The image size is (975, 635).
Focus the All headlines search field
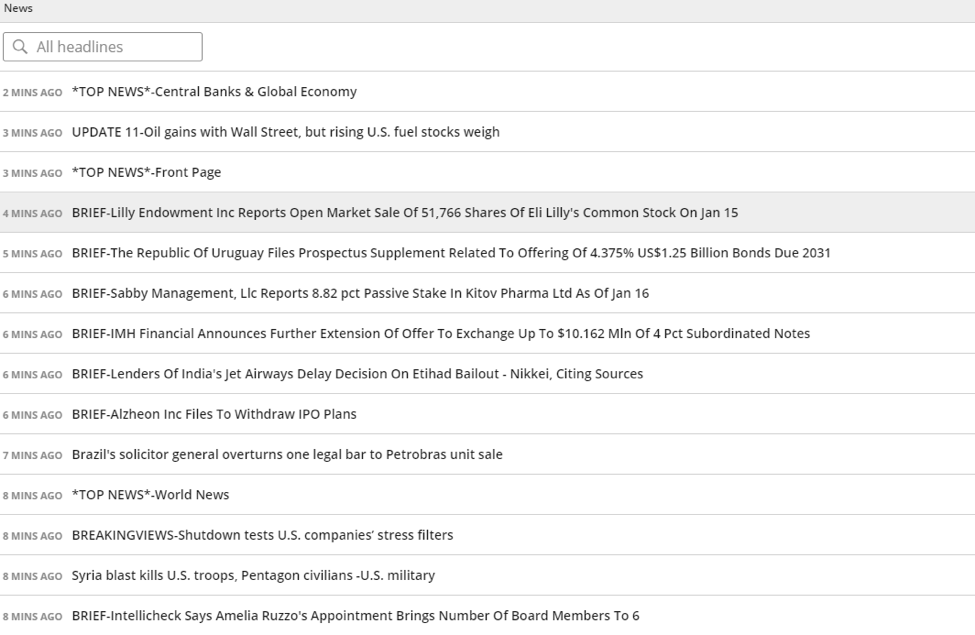click(103, 47)
